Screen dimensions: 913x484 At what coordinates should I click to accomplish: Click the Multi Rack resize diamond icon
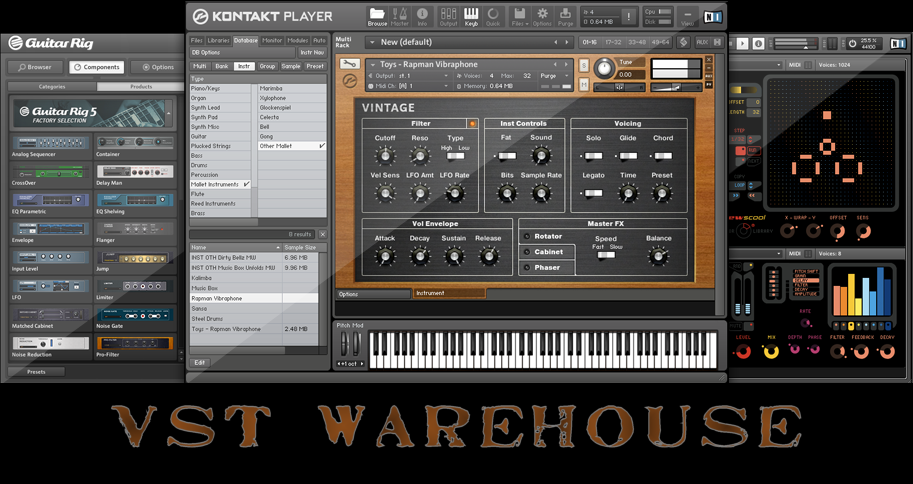(x=684, y=42)
